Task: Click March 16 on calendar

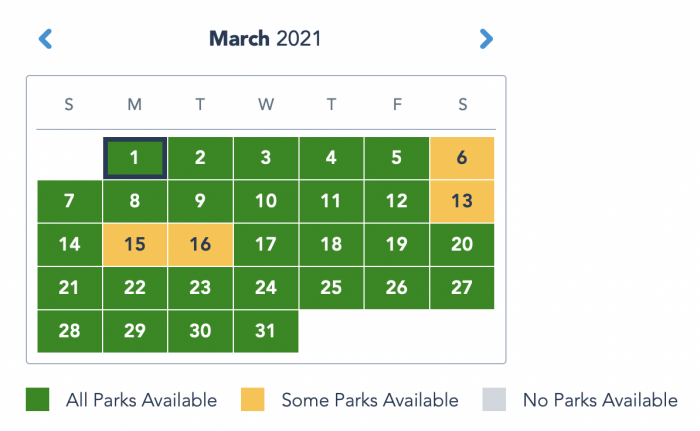Action: coord(200,244)
